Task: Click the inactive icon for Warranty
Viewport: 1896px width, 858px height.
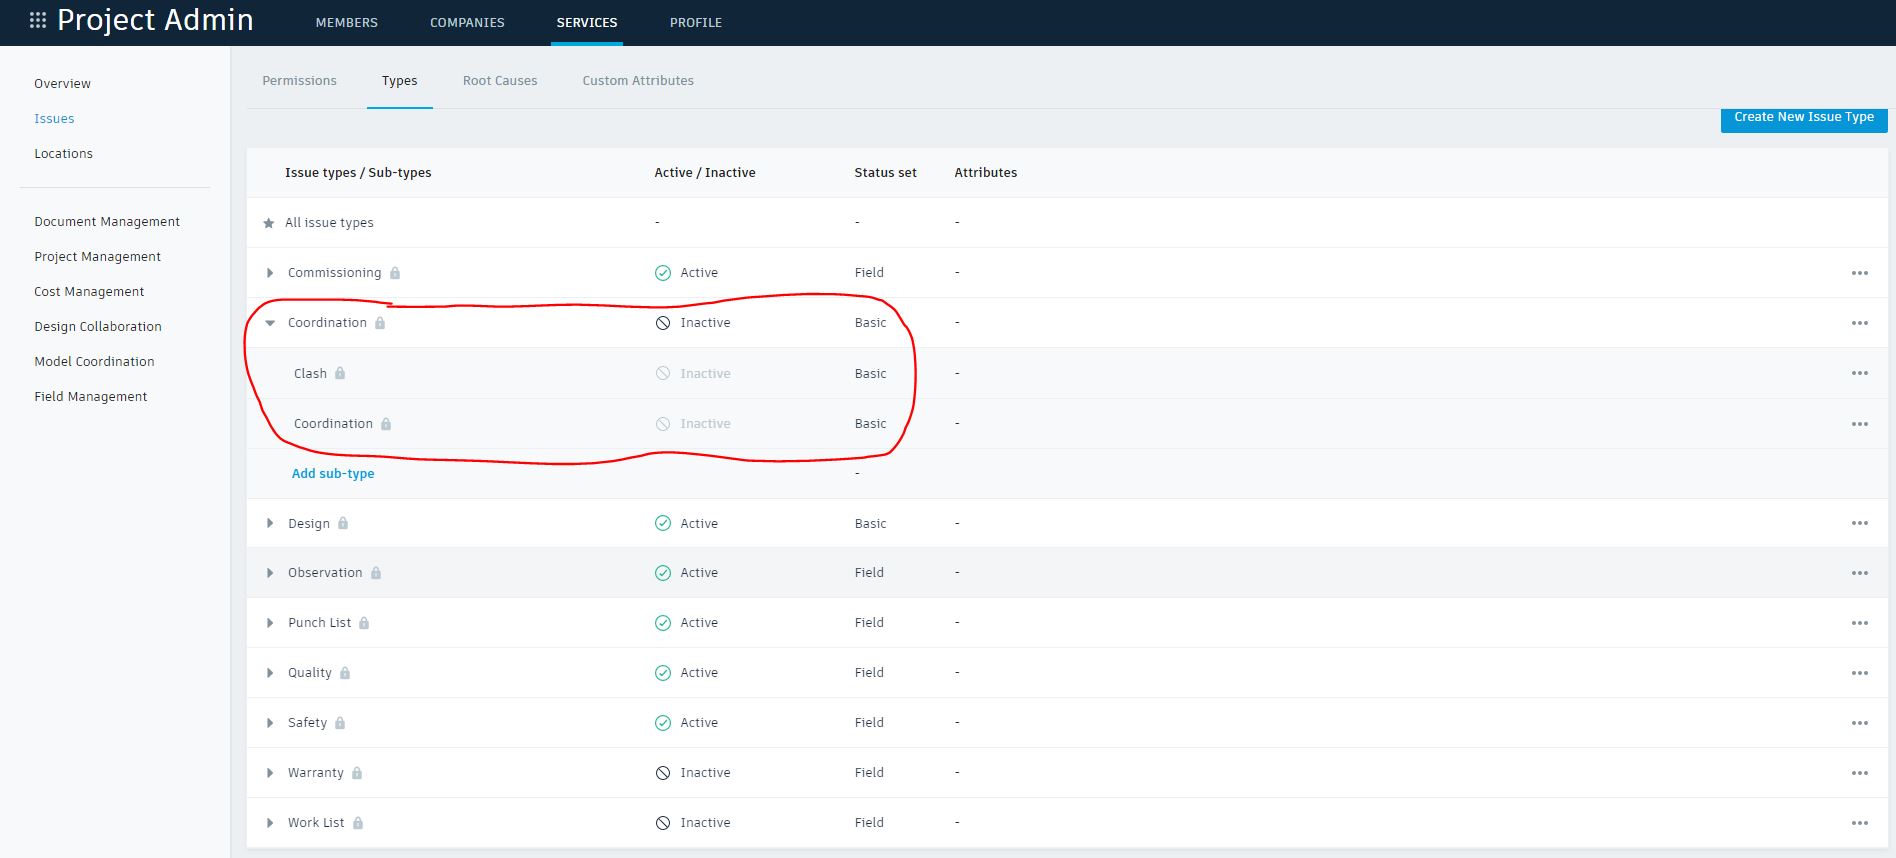Action: pyautogui.click(x=663, y=773)
